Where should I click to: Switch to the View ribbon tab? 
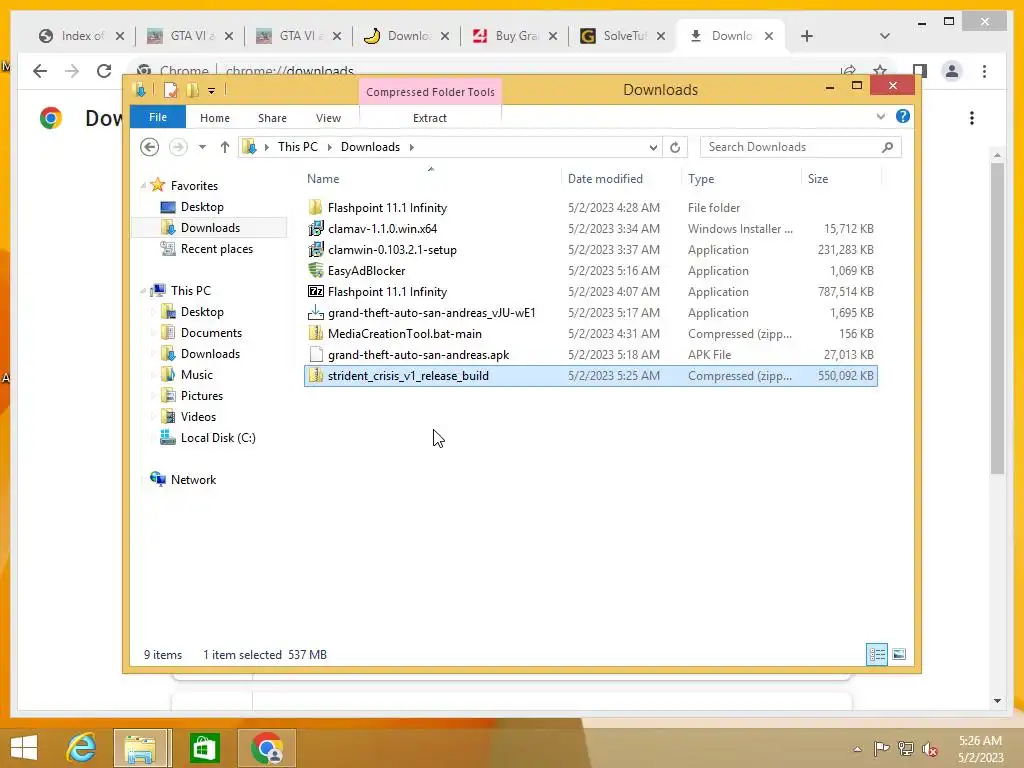(x=328, y=118)
